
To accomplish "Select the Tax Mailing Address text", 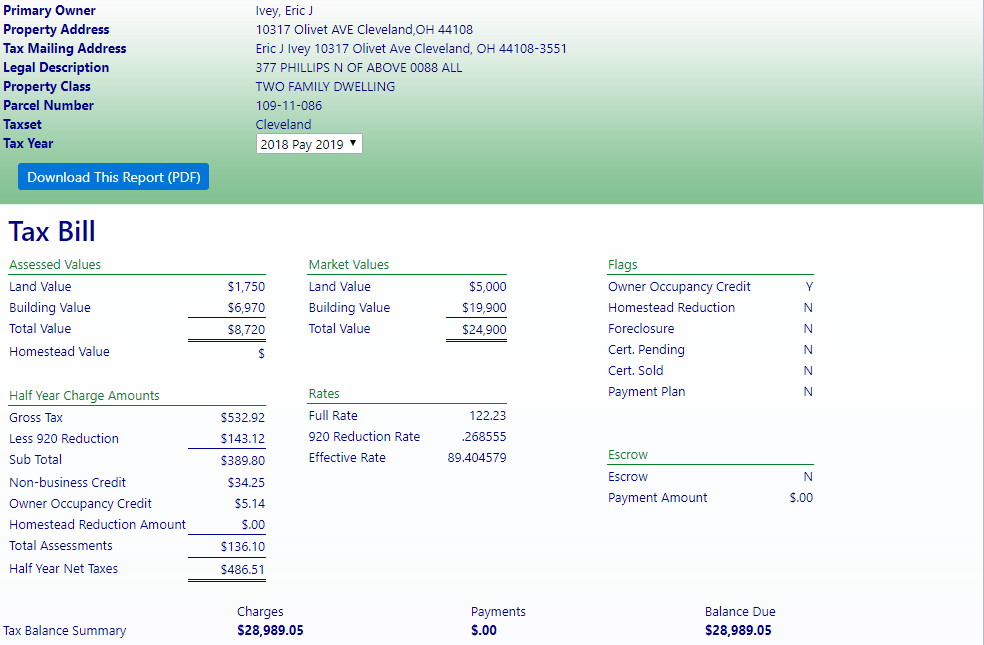I will click(411, 49).
